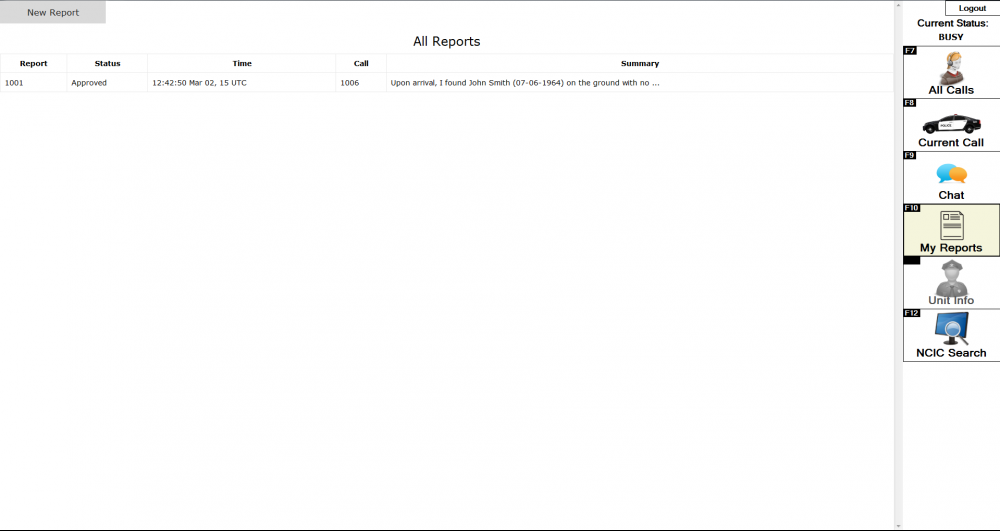Click the Logout button
1000x531 pixels.
(972, 8)
